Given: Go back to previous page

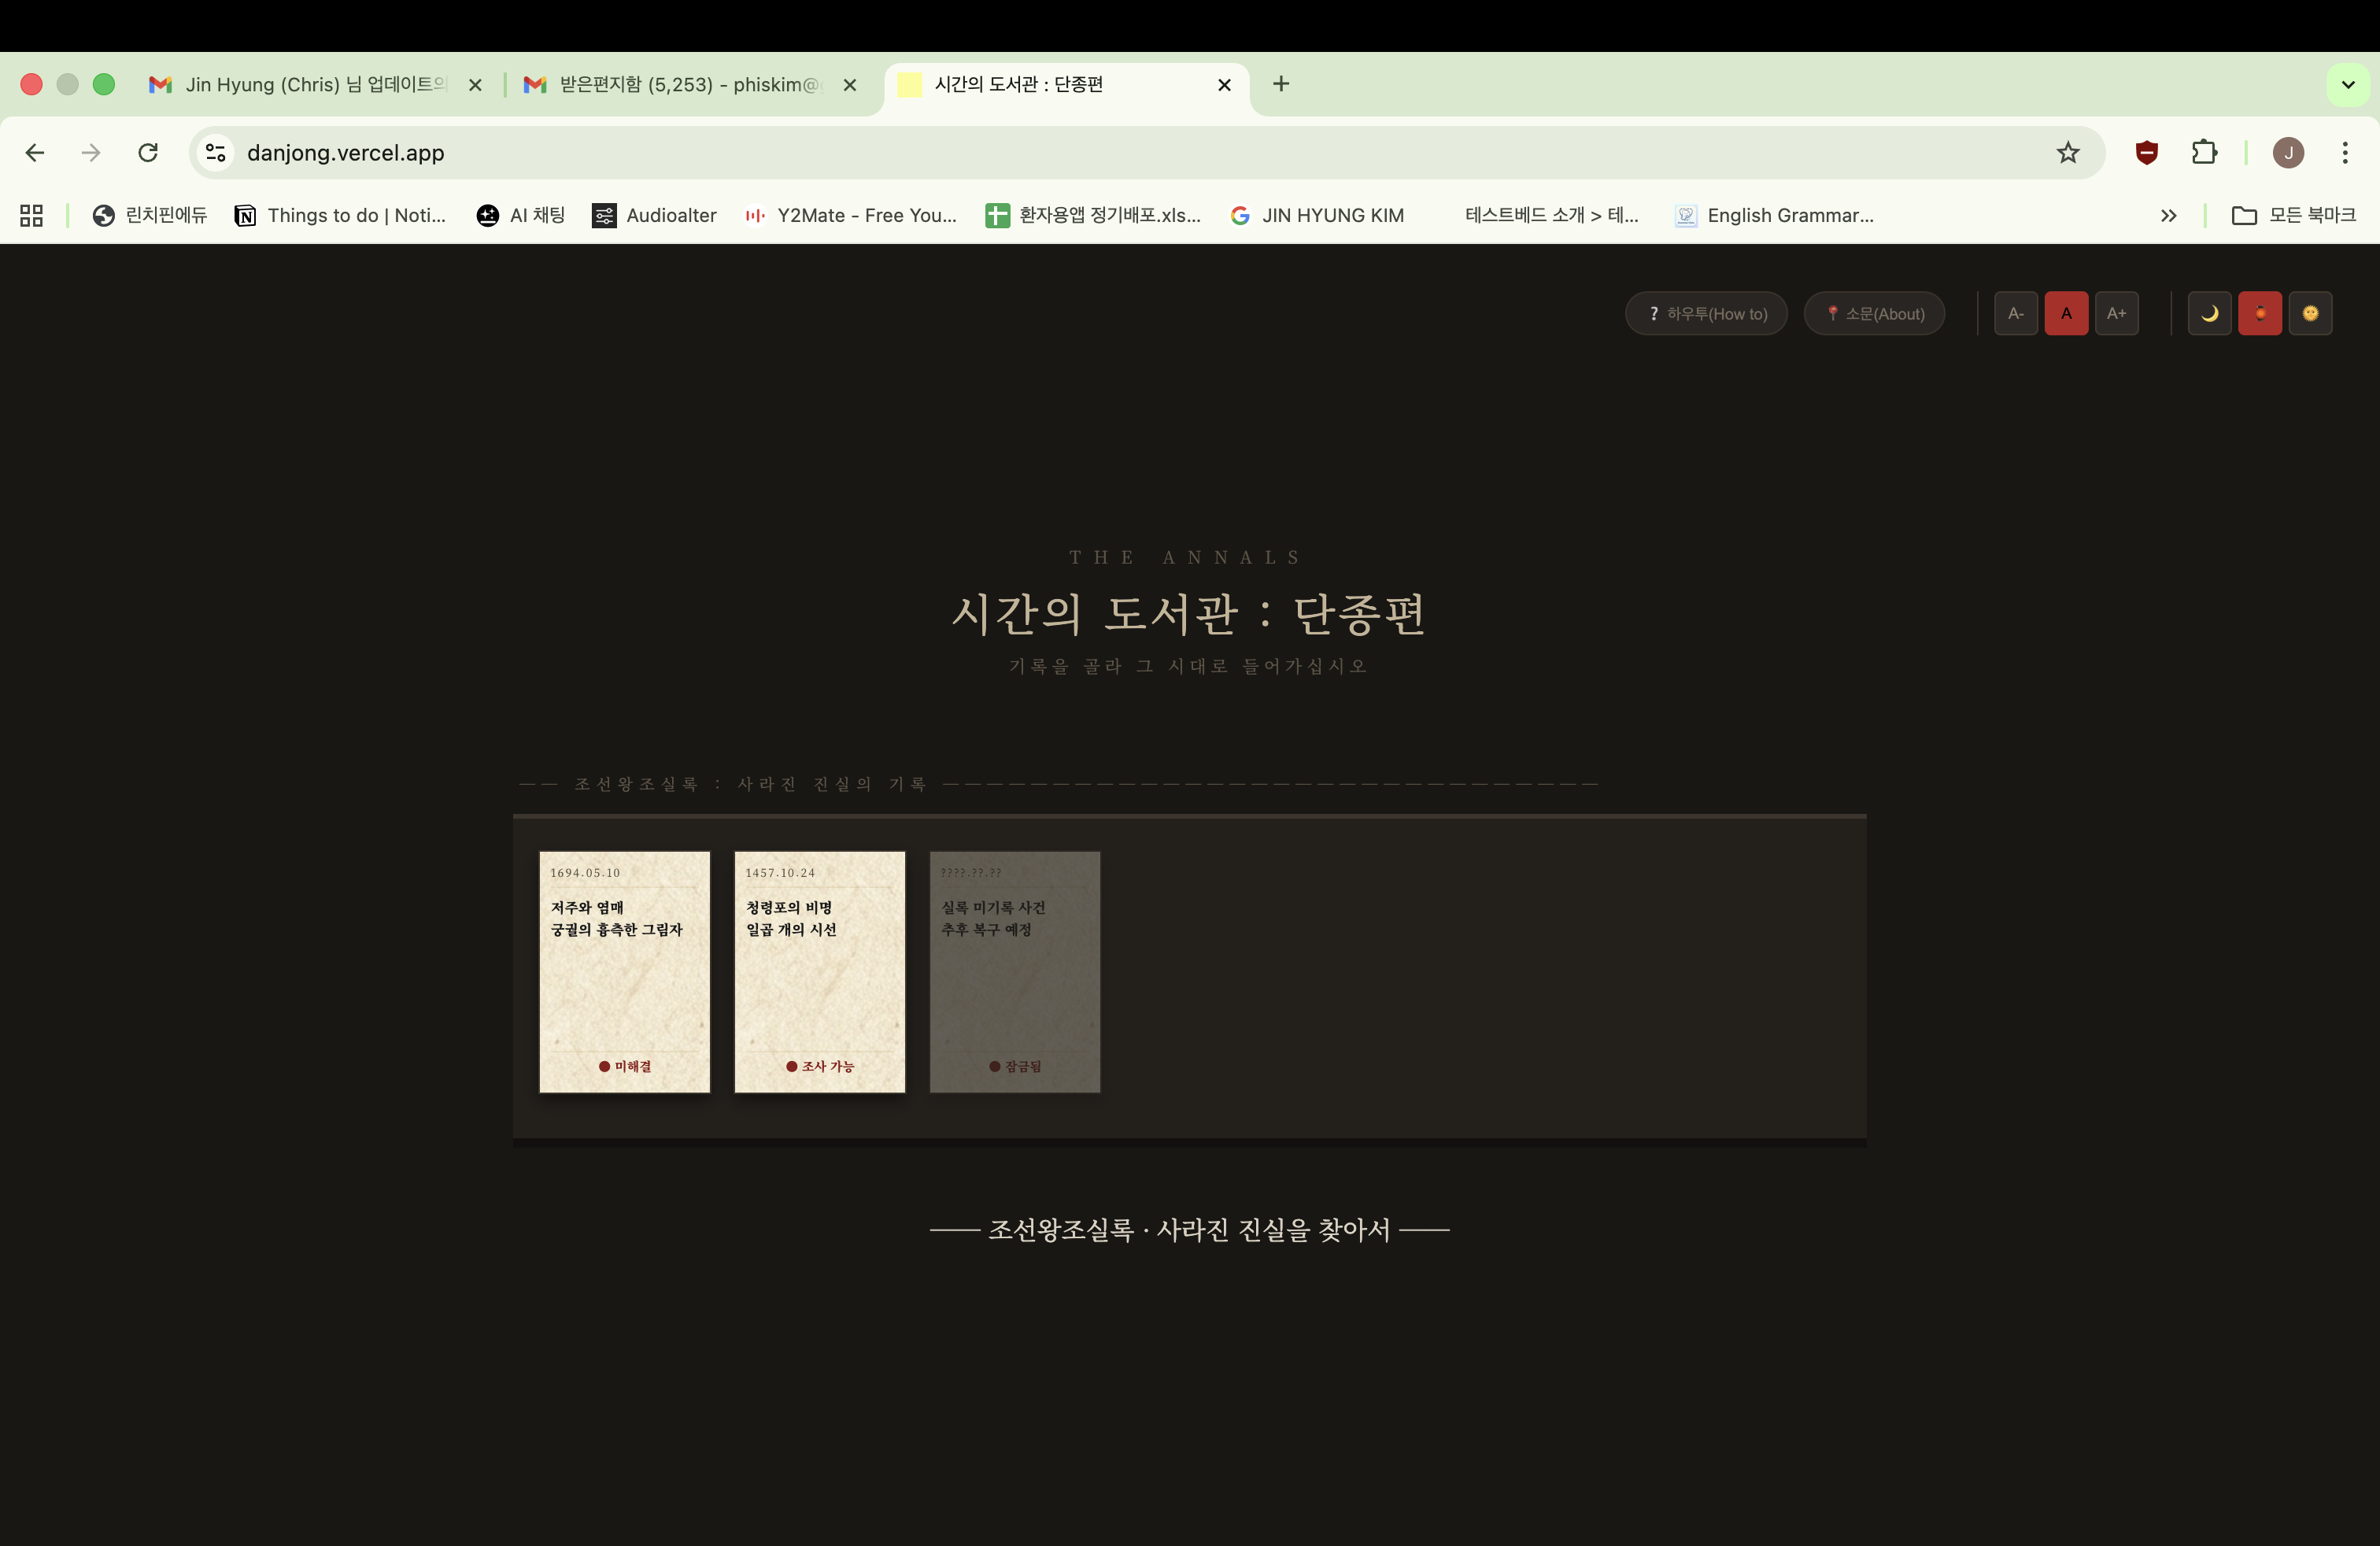Looking at the screenshot, I should coord(35,153).
